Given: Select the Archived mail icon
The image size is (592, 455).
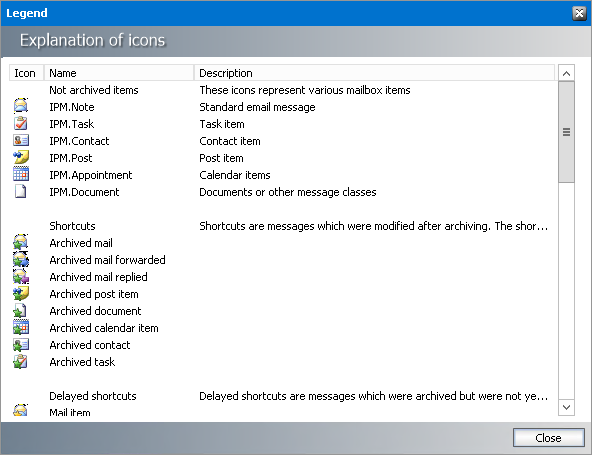Looking at the screenshot, I should click(x=21, y=242).
